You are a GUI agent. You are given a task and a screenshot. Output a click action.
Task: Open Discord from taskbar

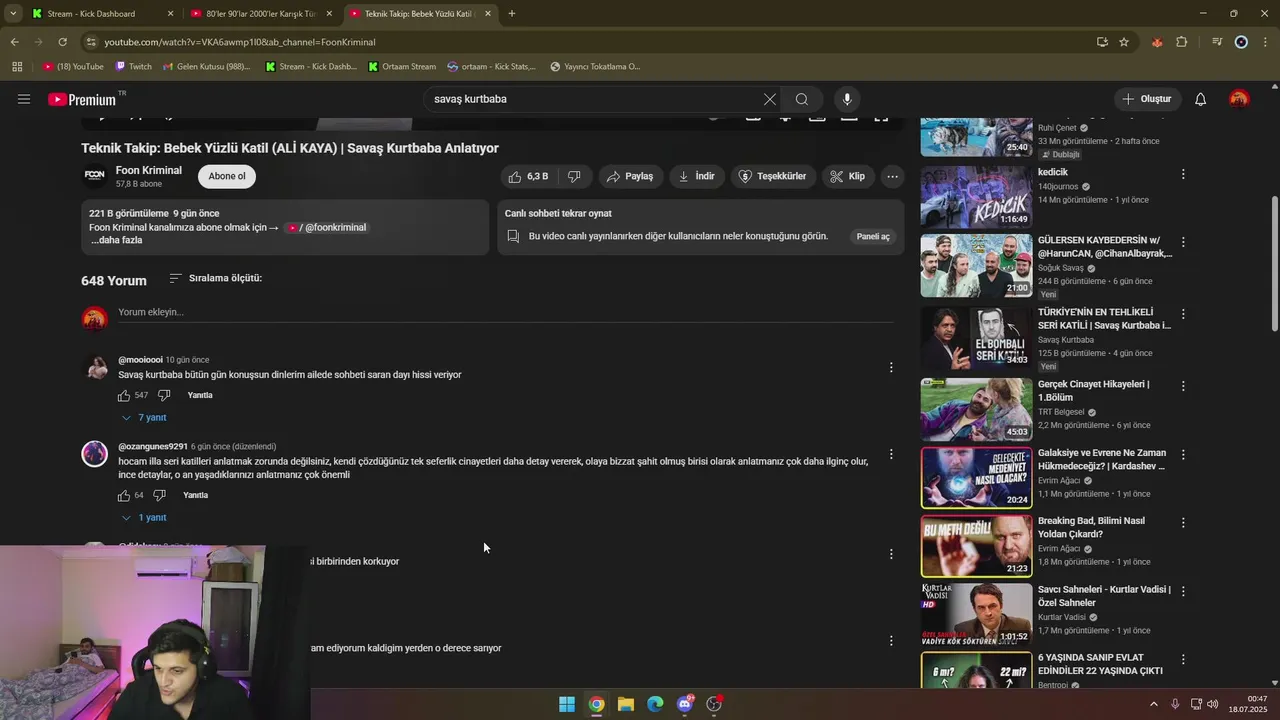685,704
